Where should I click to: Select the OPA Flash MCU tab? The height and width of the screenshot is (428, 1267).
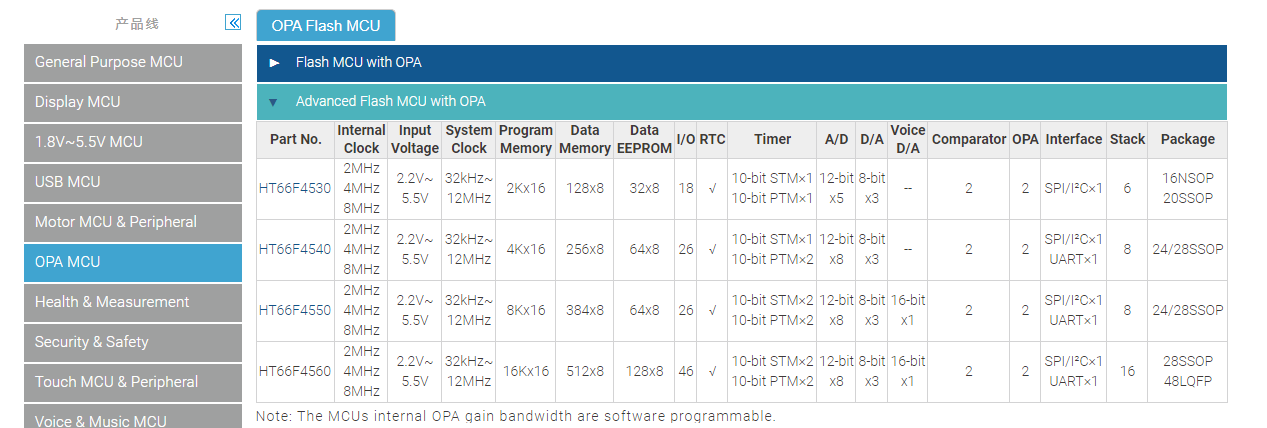326,25
